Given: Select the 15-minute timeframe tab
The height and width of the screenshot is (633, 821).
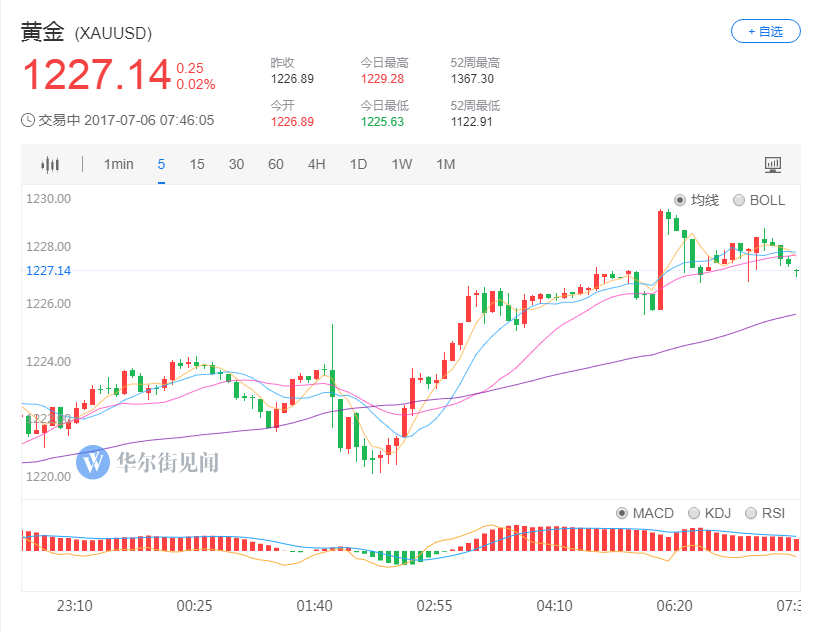Looking at the screenshot, I should coord(197,164).
